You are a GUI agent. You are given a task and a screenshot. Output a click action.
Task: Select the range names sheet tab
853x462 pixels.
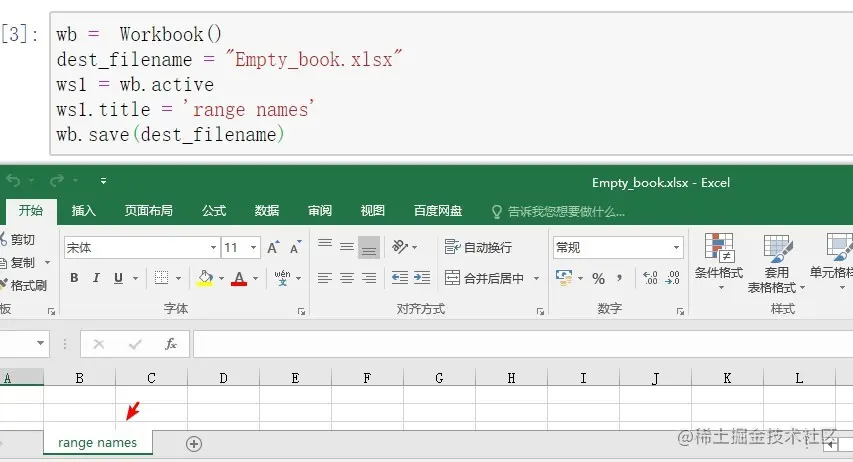point(98,442)
